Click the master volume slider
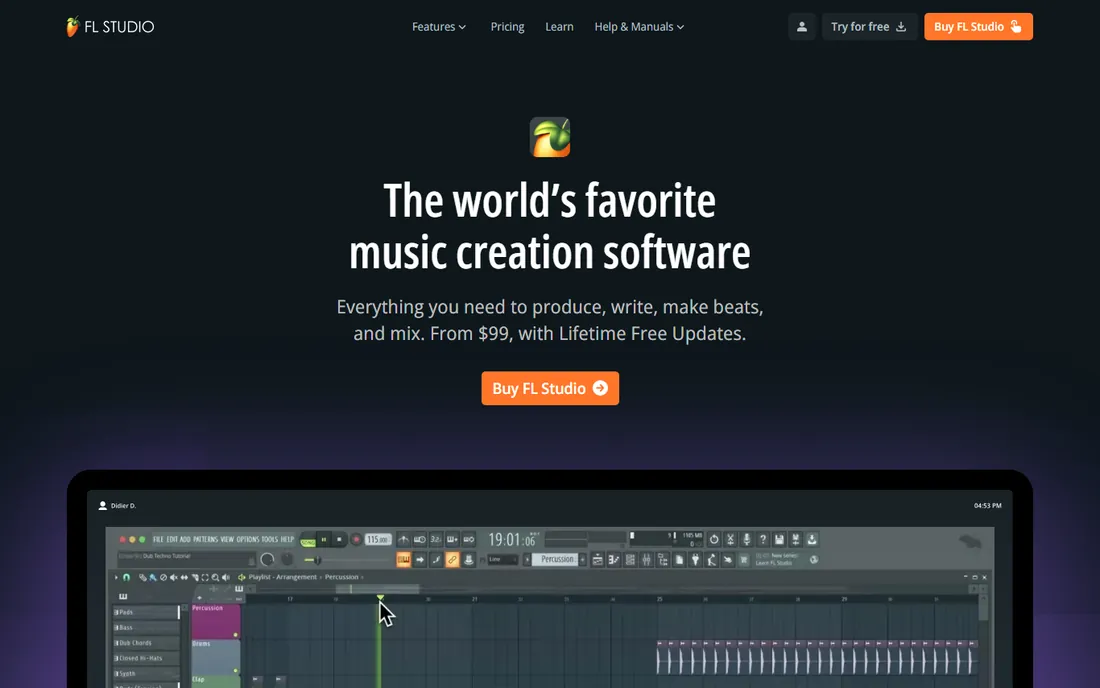The height and width of the screenshot is (688, 1100). 347,560
